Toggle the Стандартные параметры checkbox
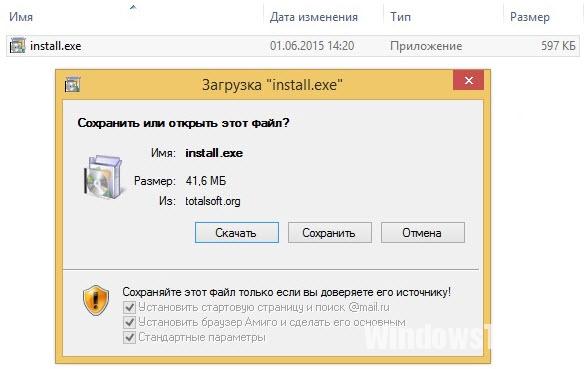 point(129,337)
